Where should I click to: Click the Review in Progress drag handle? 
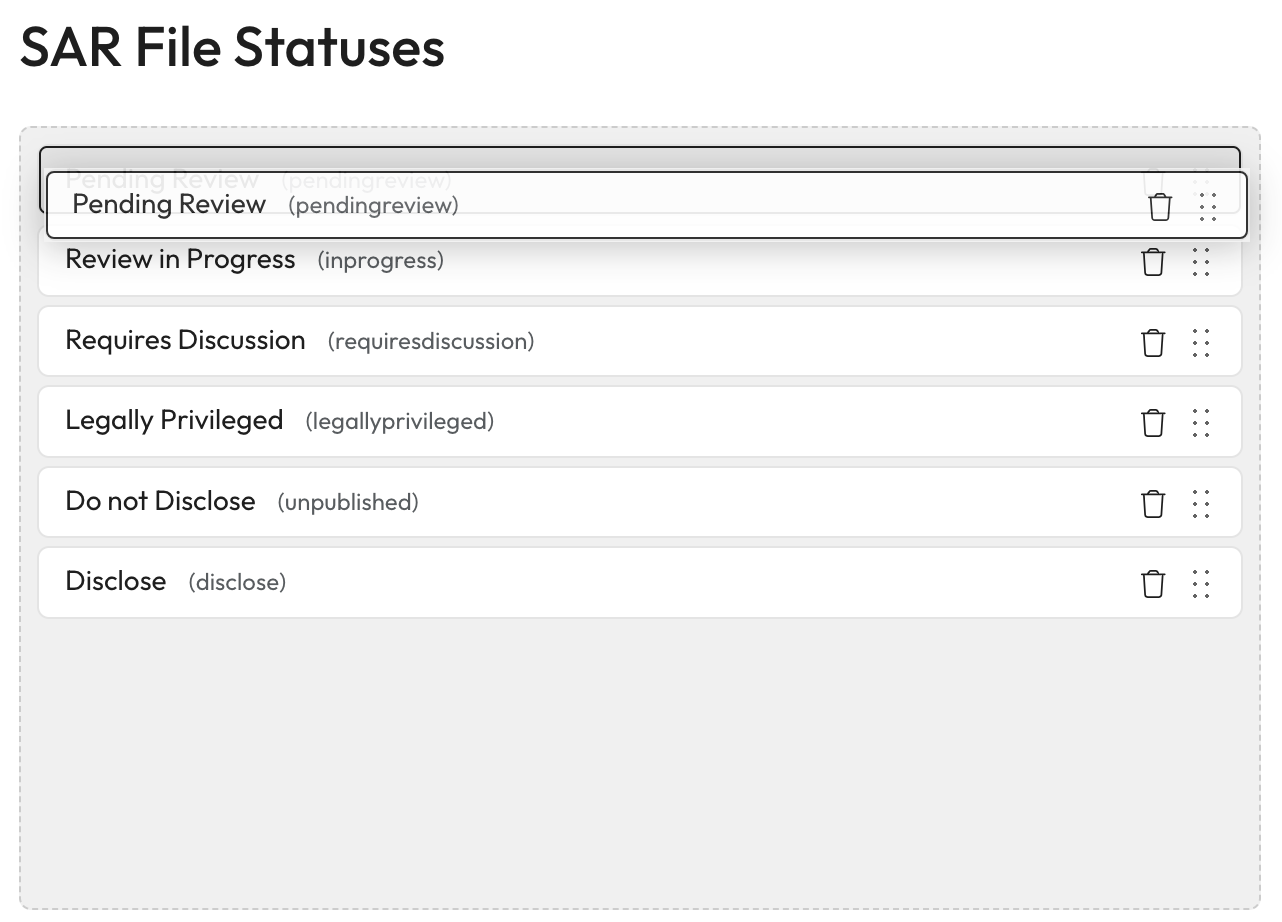click(x=1201, y=262)
